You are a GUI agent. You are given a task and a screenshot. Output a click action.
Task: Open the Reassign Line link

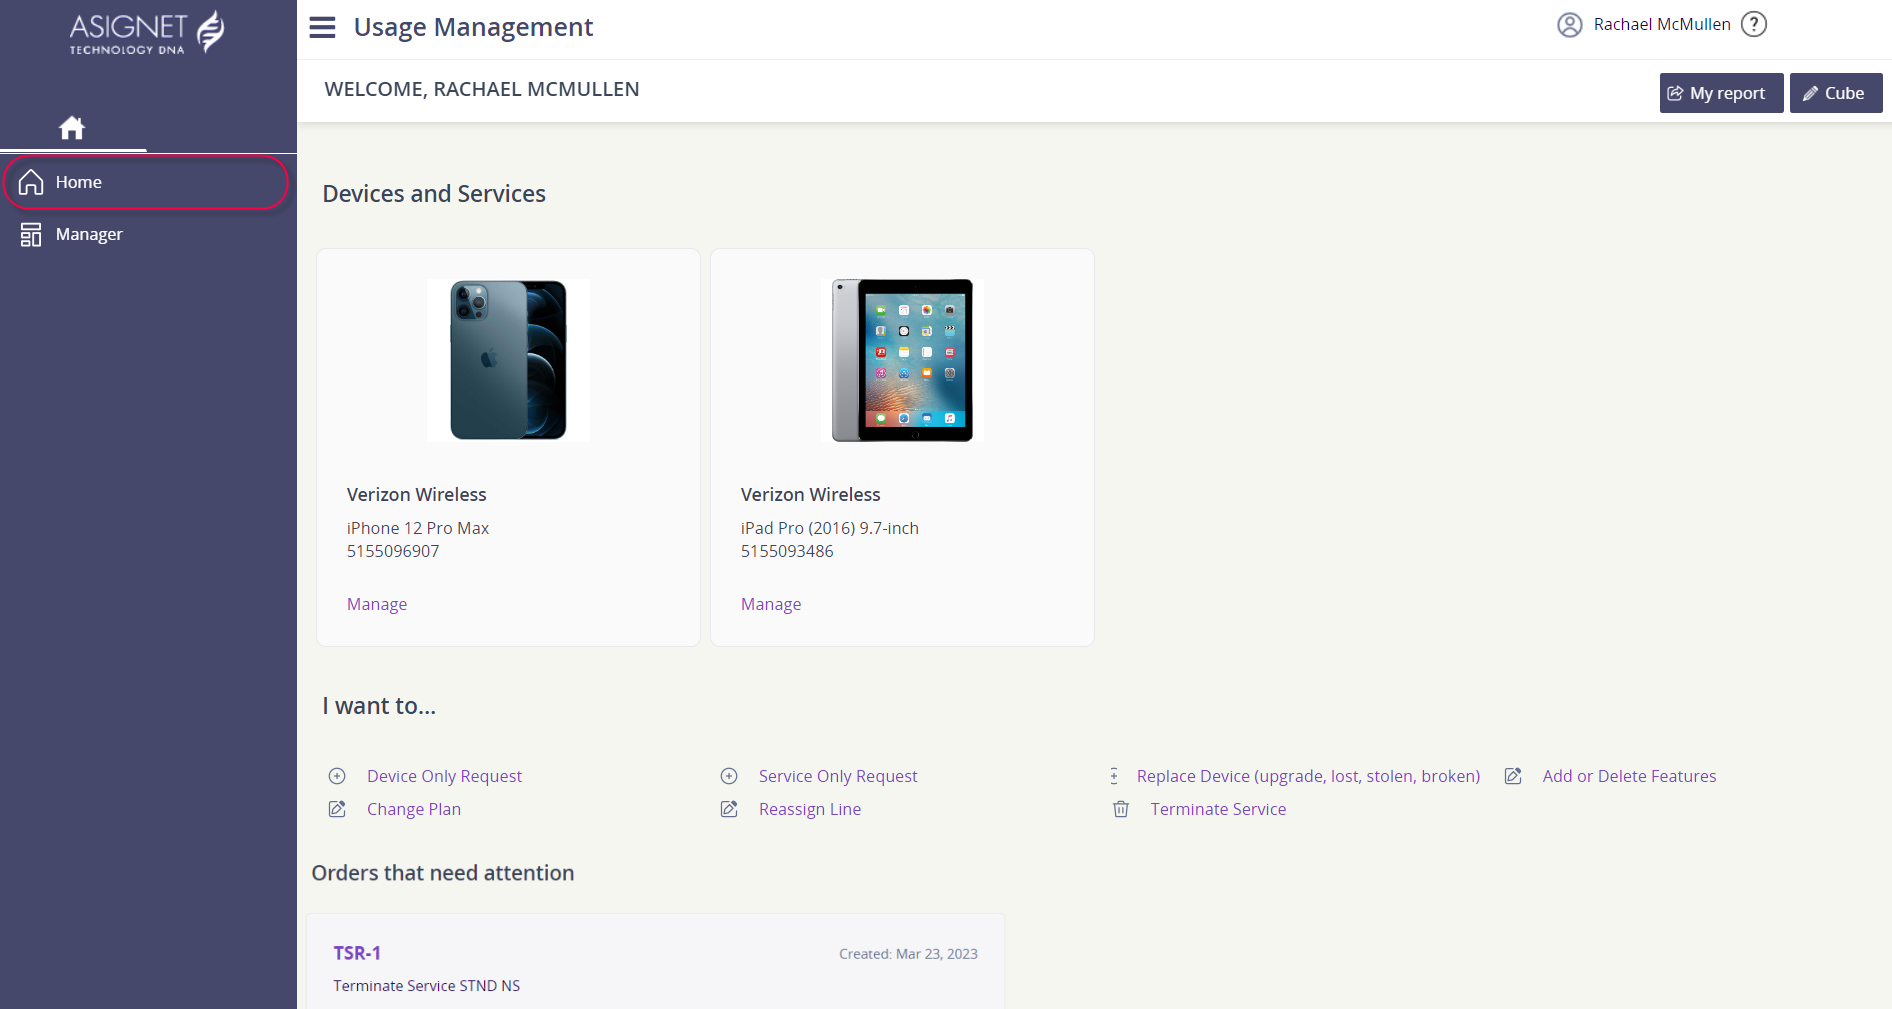coord(810,809)
